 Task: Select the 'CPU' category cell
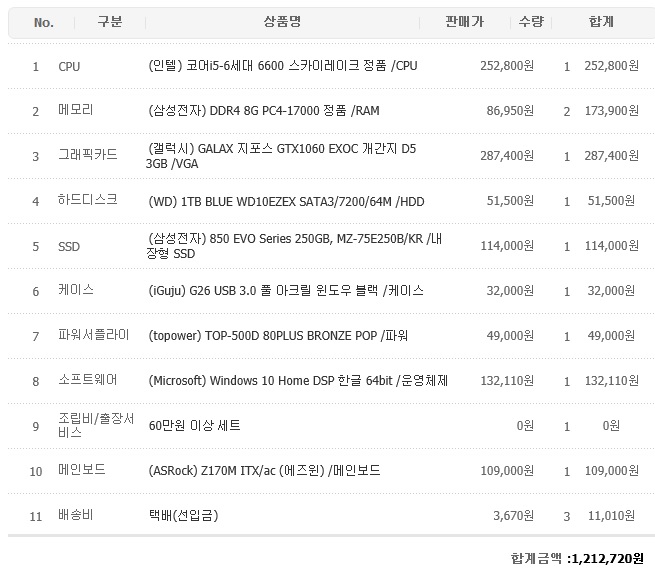(x=69, y=66)
